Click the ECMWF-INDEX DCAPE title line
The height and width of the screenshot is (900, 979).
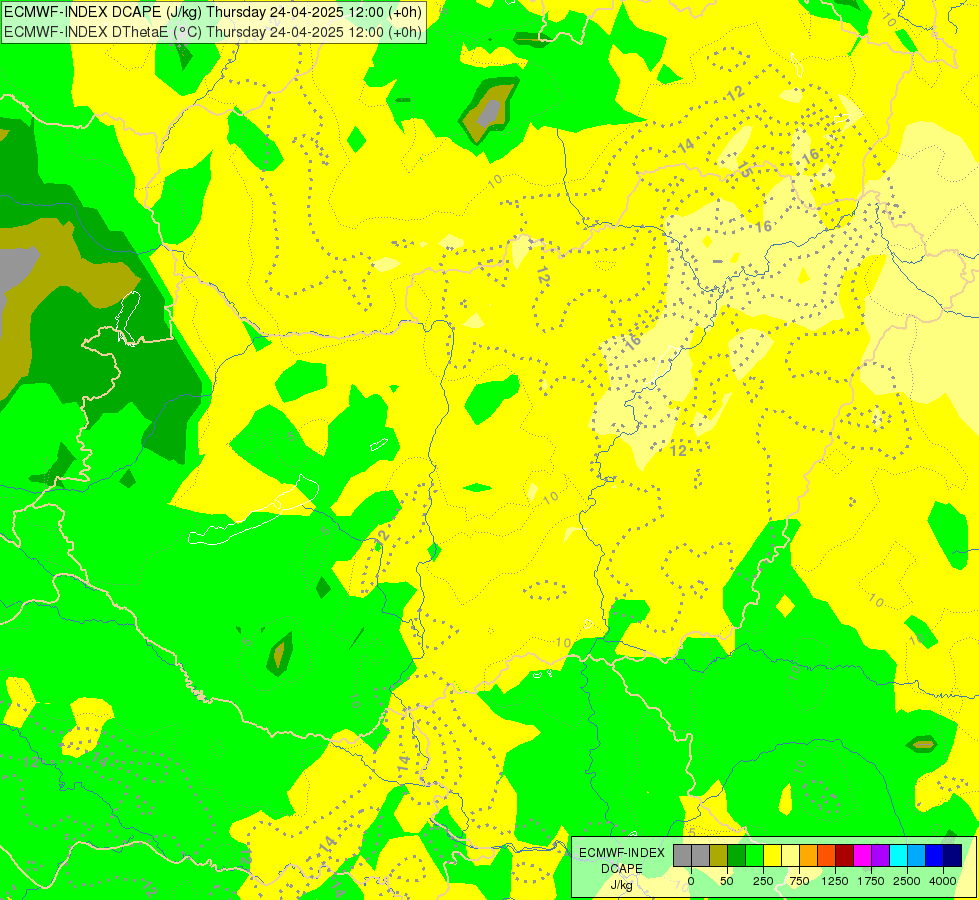click(x=213, y=12)
